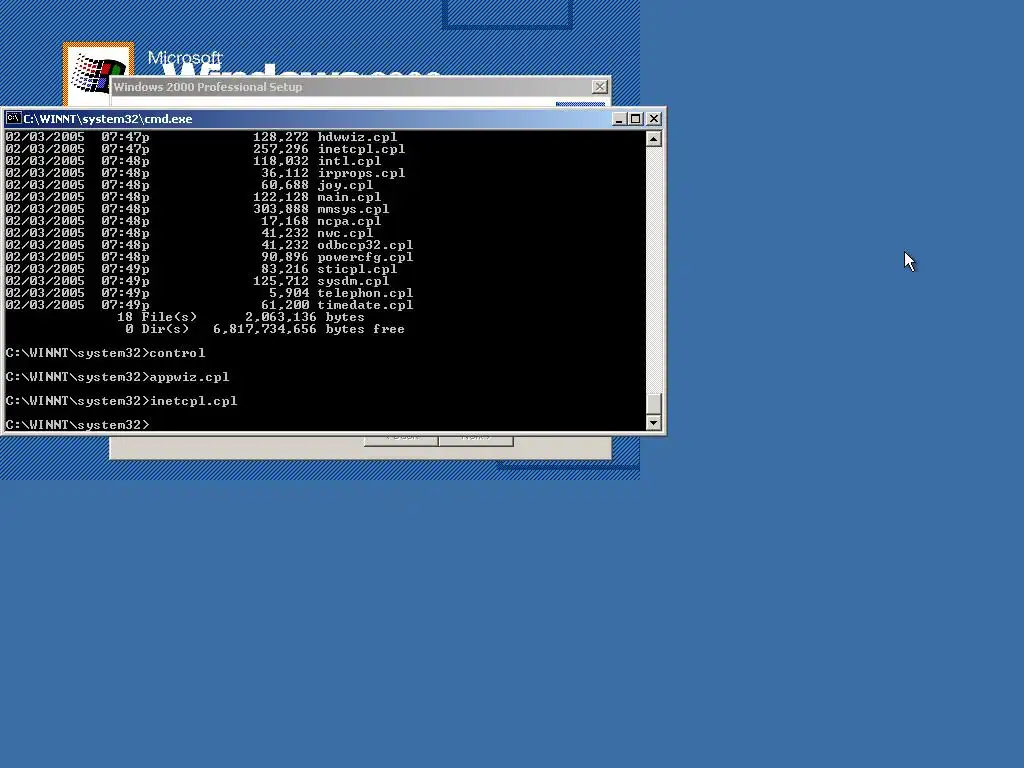Click the ncpa.cpl file name
The image size is (1024, 768).
[349, 221]
